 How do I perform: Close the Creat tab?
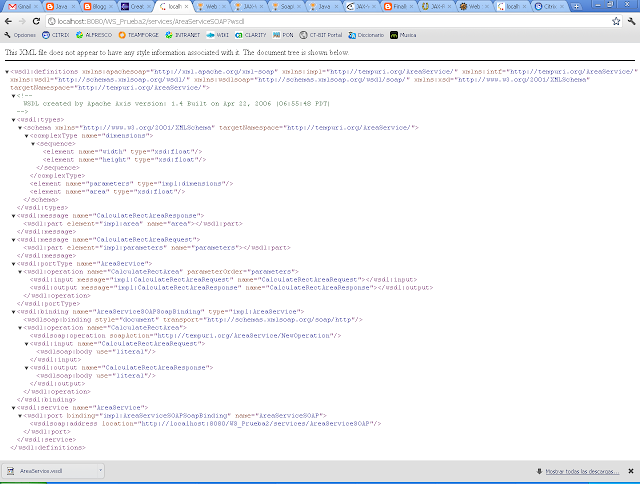click(x=149, y=7)
